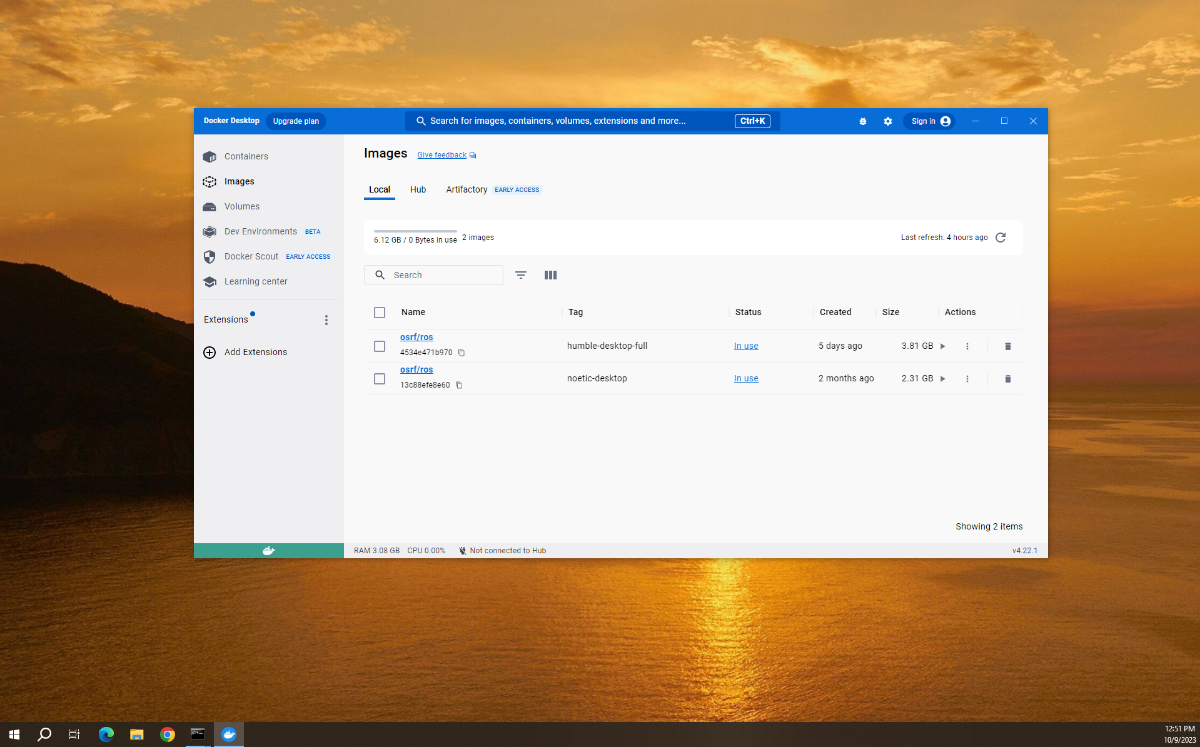Click the version v4.22.1 label

pyautogui.click(x=1025, y=551)
